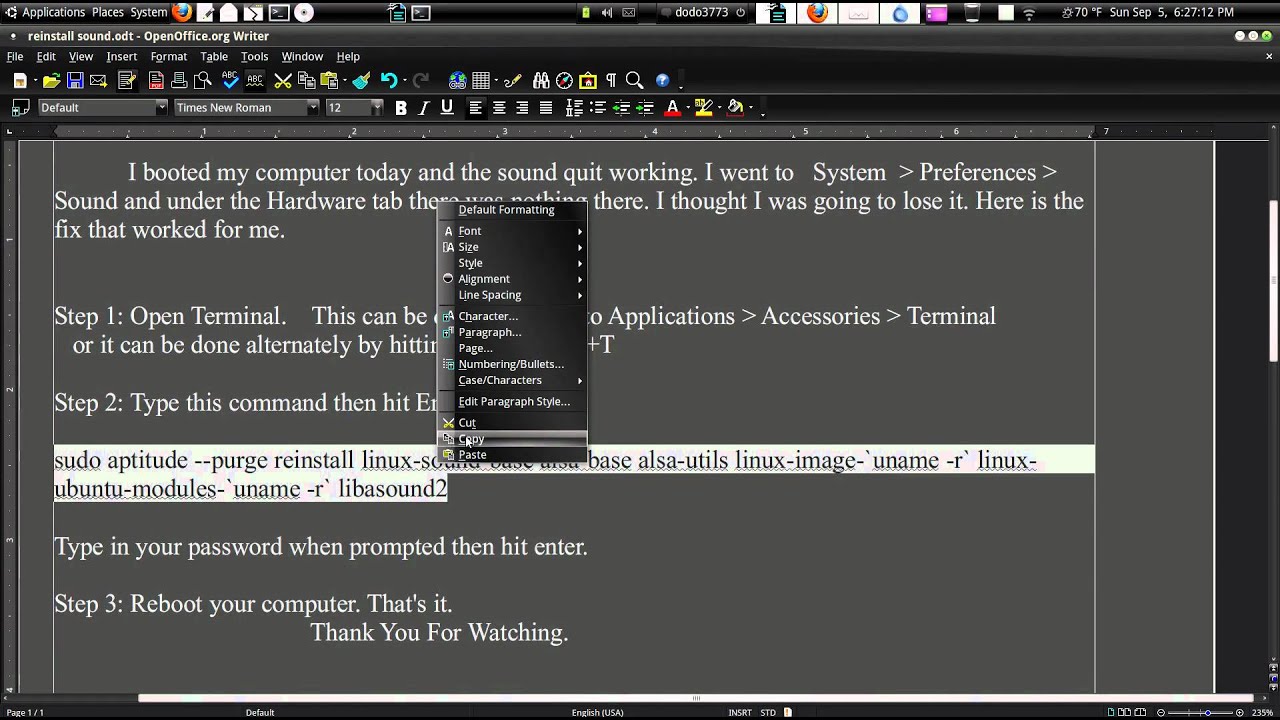Screen dimensions: 1280x720
Task: Open Character... dialog from context menu
Action: (x=513, y=316)
